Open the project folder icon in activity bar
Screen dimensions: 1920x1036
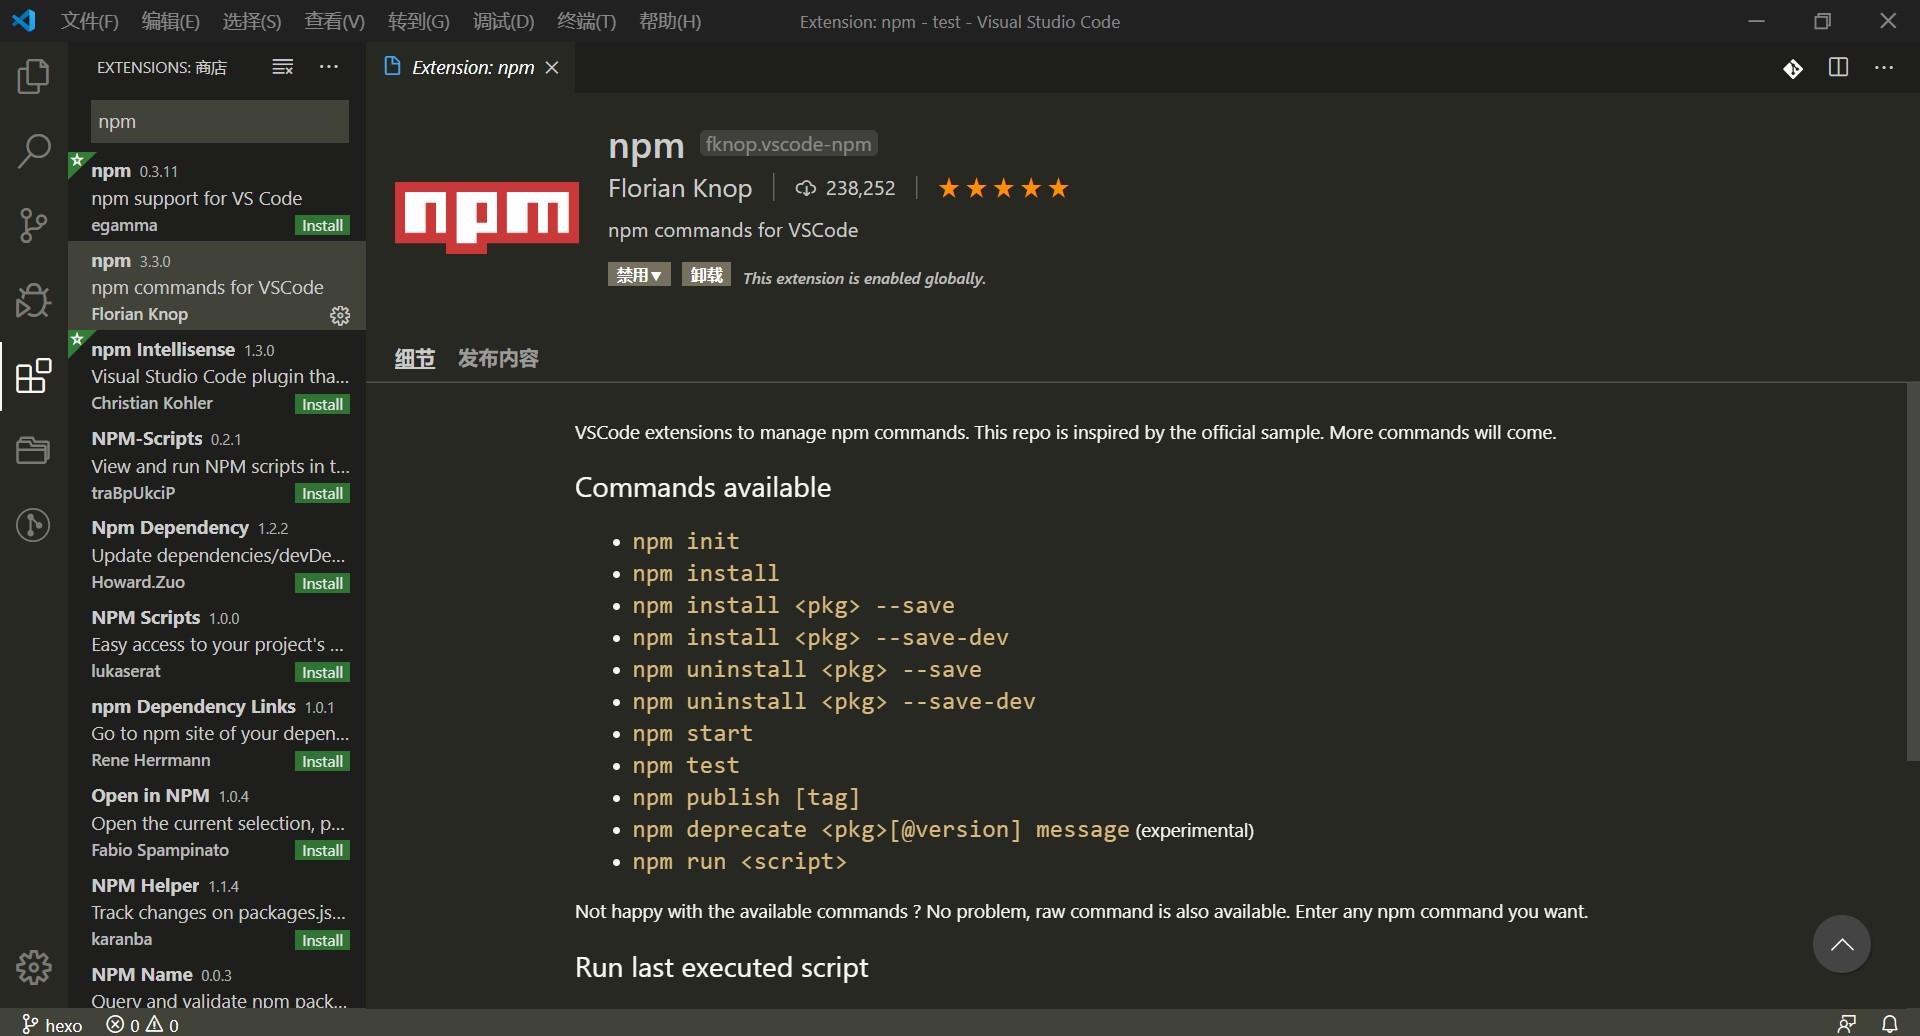pyautogui.click(x=33, y=450)
